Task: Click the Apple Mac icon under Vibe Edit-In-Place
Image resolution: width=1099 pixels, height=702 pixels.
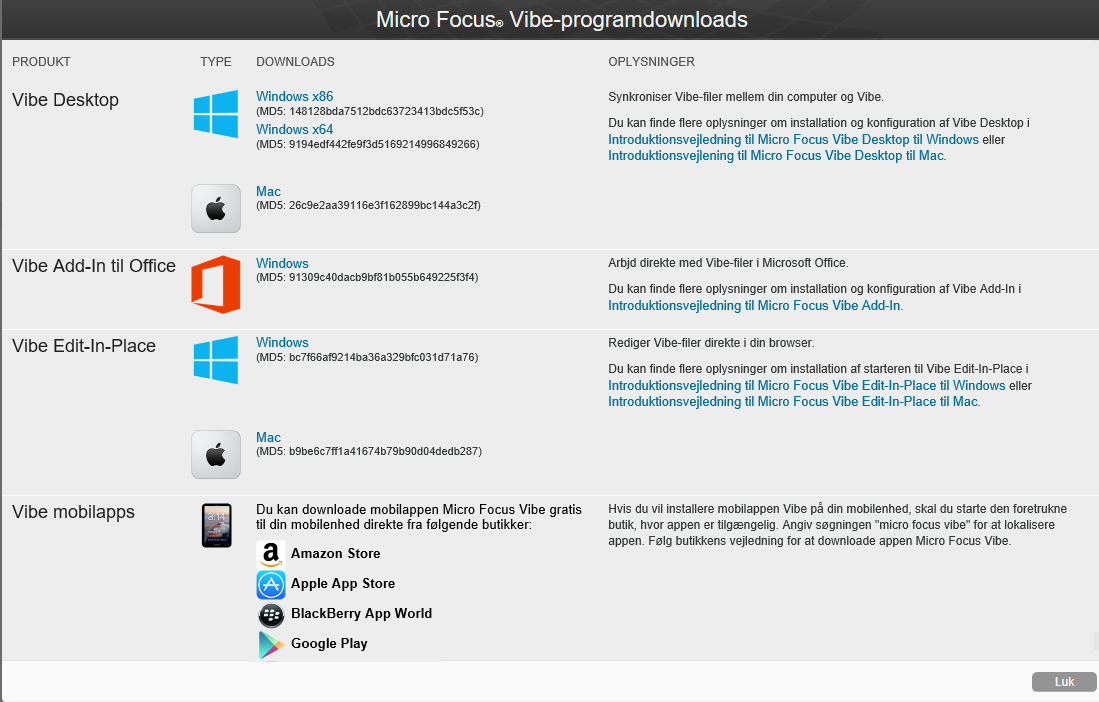Action: [216, 454]
